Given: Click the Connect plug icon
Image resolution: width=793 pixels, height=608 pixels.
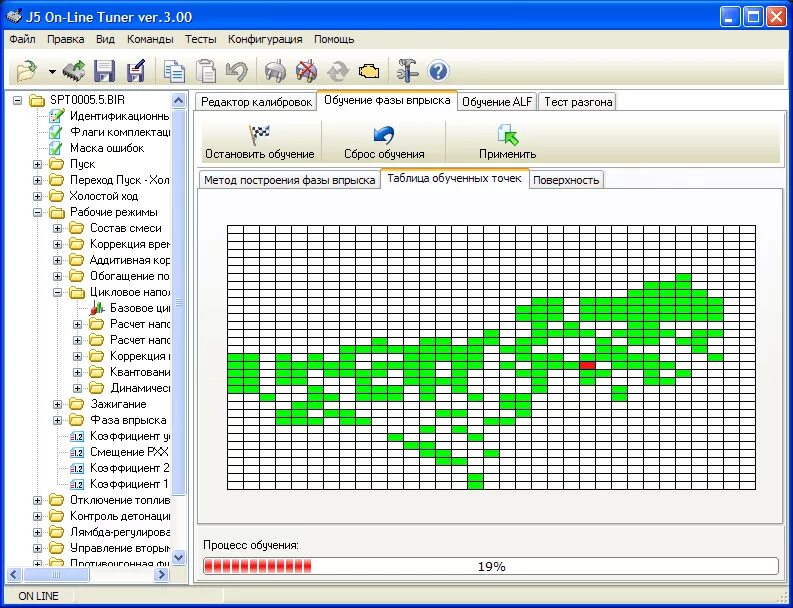Looking at the screenshot, I should tap(275, 71).
